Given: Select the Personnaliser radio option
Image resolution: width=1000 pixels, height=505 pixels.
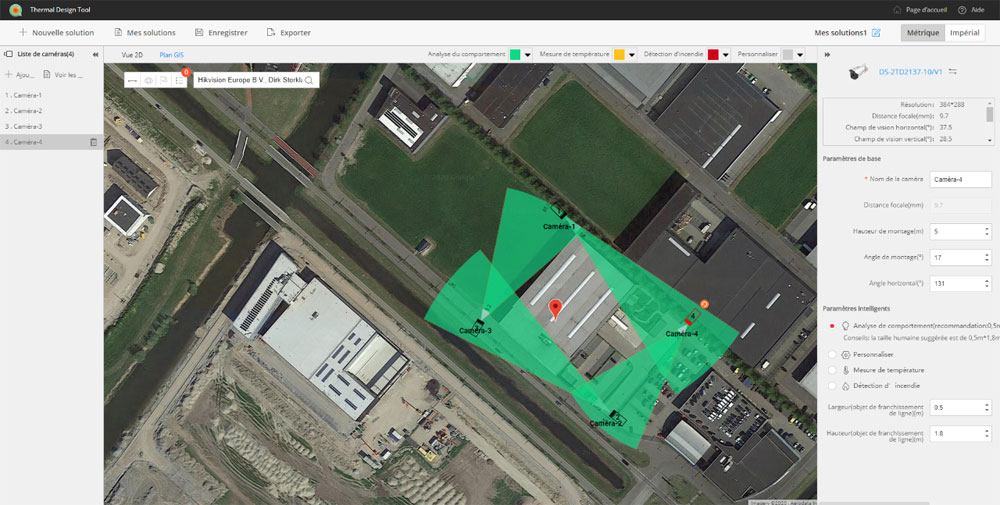Looking at the screenshot, I should 833,354.
